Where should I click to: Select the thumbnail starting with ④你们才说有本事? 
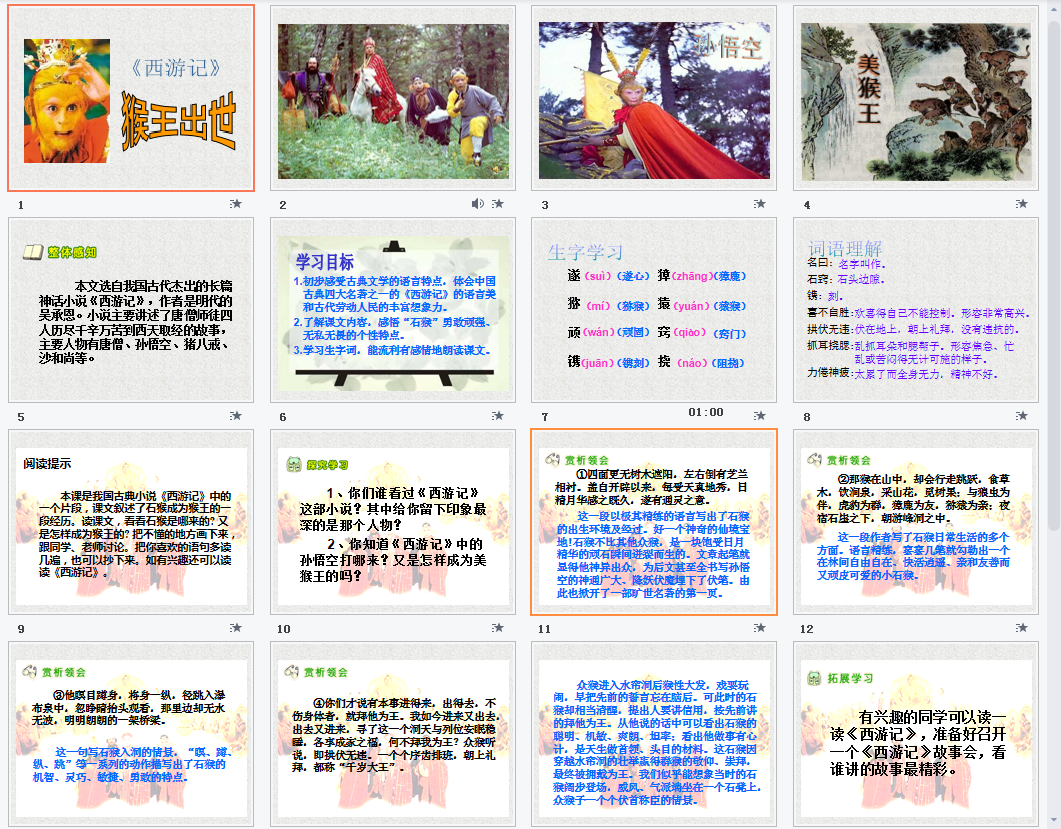point(393,734)
